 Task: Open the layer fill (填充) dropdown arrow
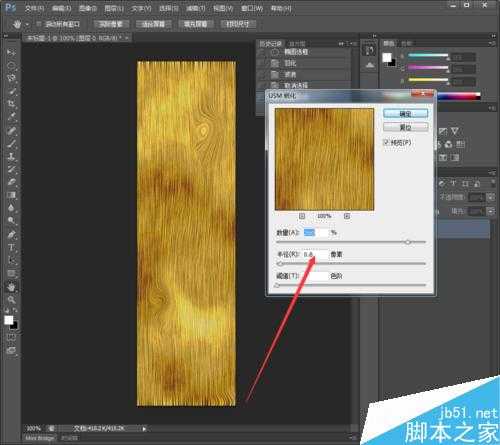(x=491, y=211)
